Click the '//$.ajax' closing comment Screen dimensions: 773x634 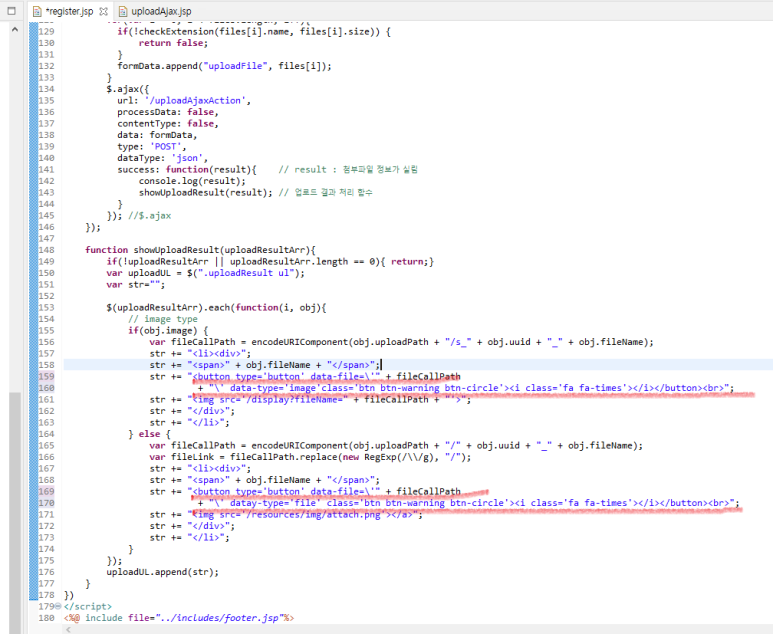point(149,215)
